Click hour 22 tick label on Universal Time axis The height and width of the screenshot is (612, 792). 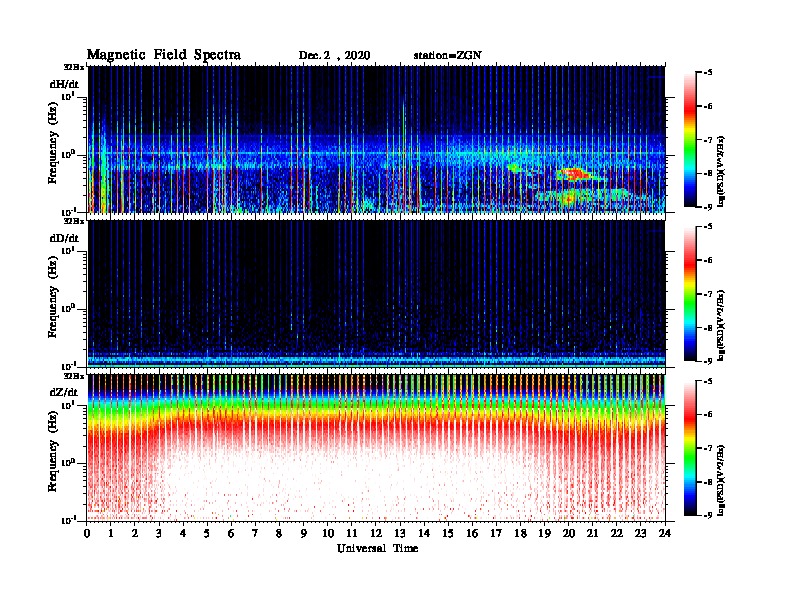pos(617,533)
